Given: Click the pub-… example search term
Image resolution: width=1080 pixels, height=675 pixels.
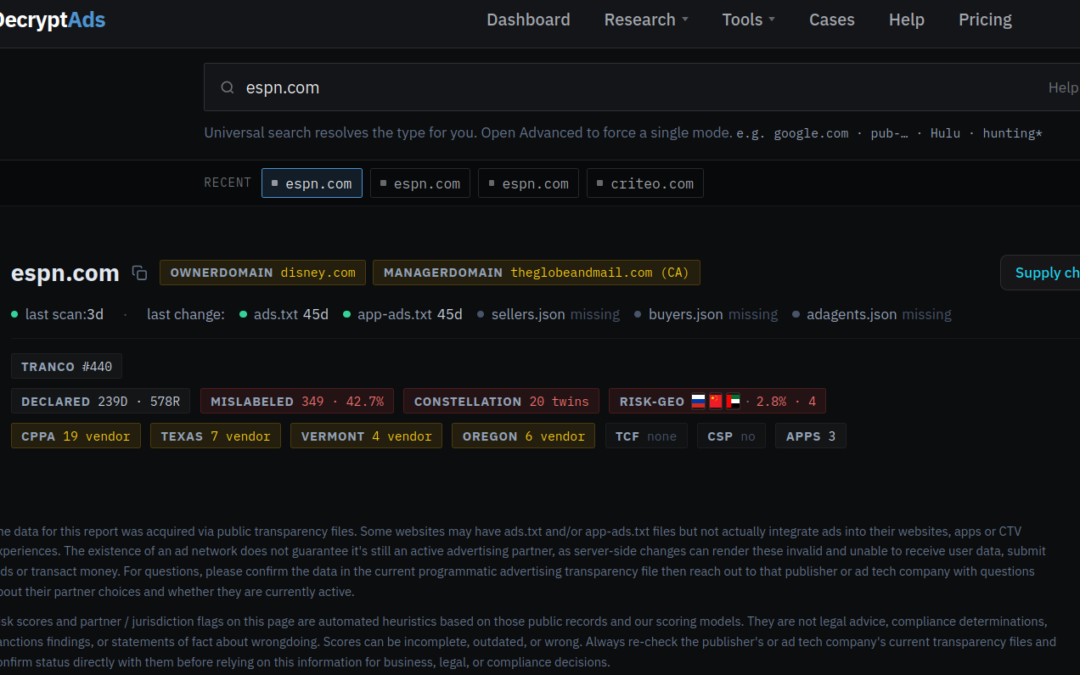Looking at the screenshot, I should pyautogui.click(x=889, y=134).
